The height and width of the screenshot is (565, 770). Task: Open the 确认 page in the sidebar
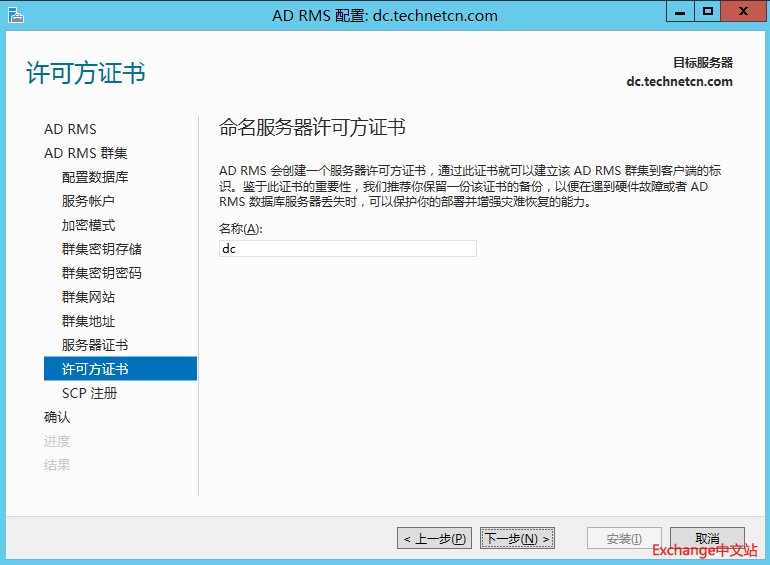pos(57,417)
